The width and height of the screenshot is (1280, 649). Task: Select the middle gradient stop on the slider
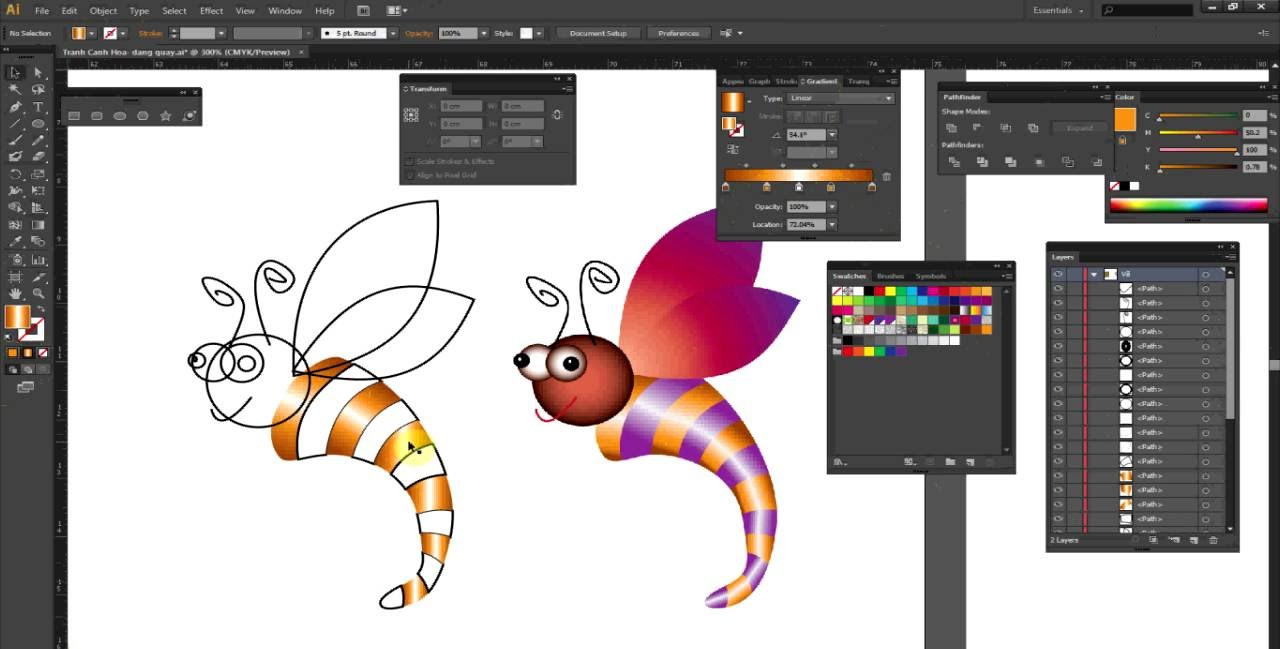pyautogui.click(x=798, y=186)
